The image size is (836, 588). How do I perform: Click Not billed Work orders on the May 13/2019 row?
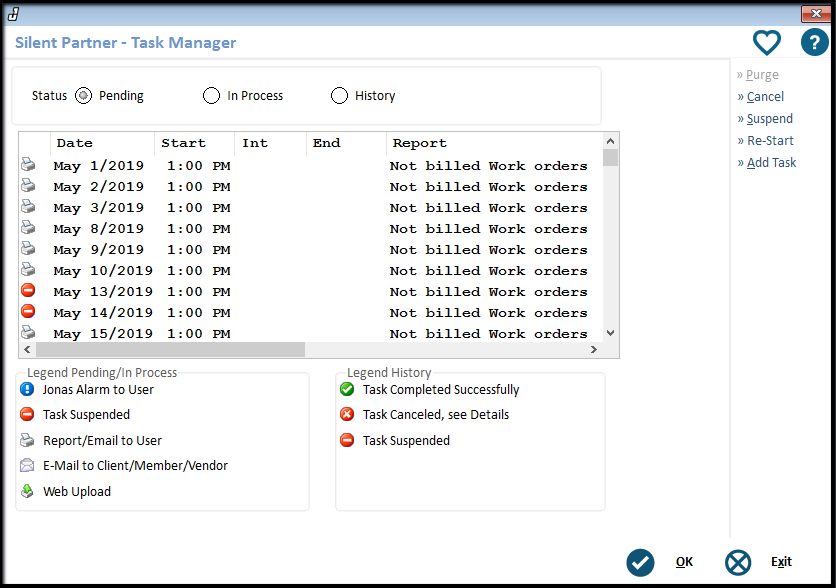point(488,292)
